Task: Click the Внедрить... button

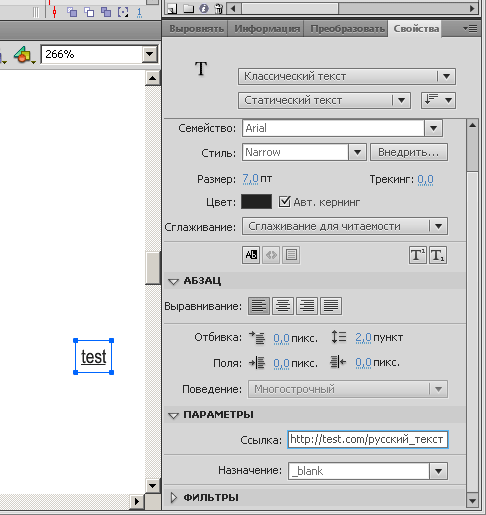Action: pyautogui.click(x=409, y=152)
